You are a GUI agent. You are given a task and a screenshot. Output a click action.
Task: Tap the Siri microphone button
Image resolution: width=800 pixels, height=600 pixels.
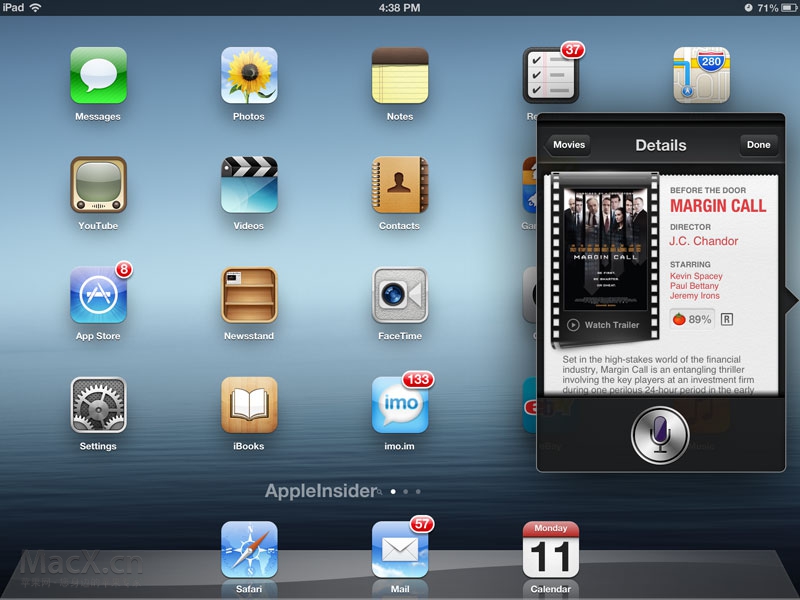[x=660, y=435]
